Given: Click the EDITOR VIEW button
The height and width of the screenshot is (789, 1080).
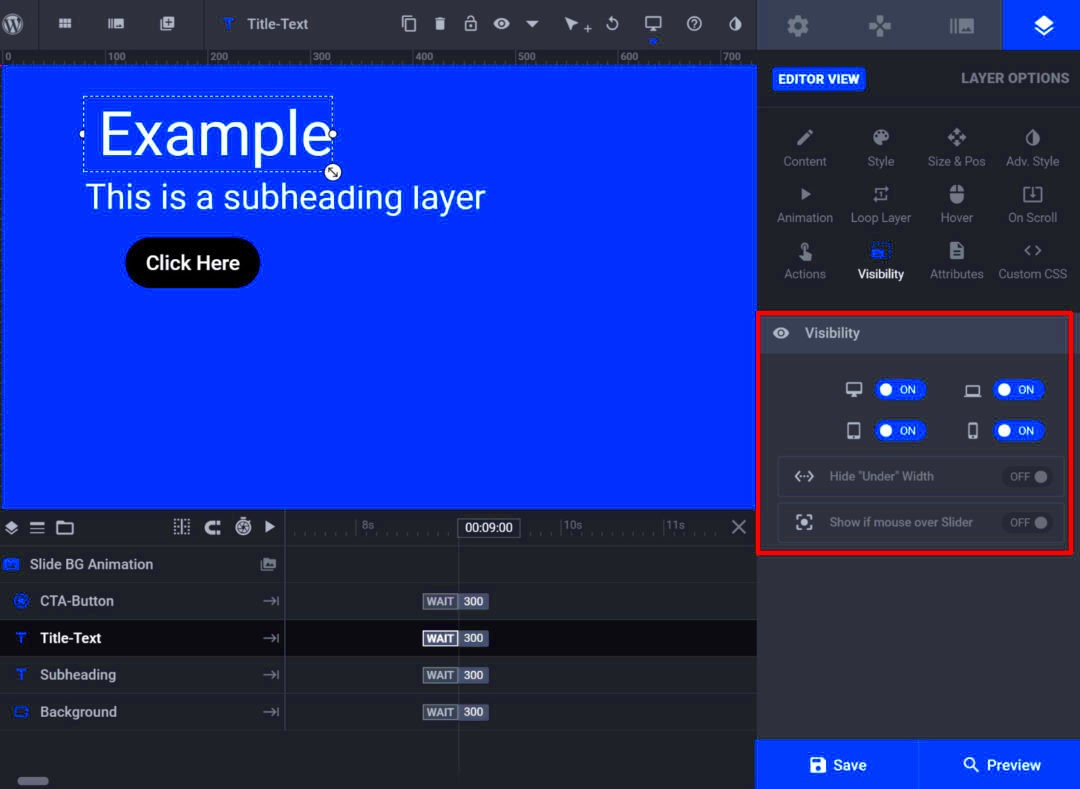Looking at the screenshot, I should 818,79.
